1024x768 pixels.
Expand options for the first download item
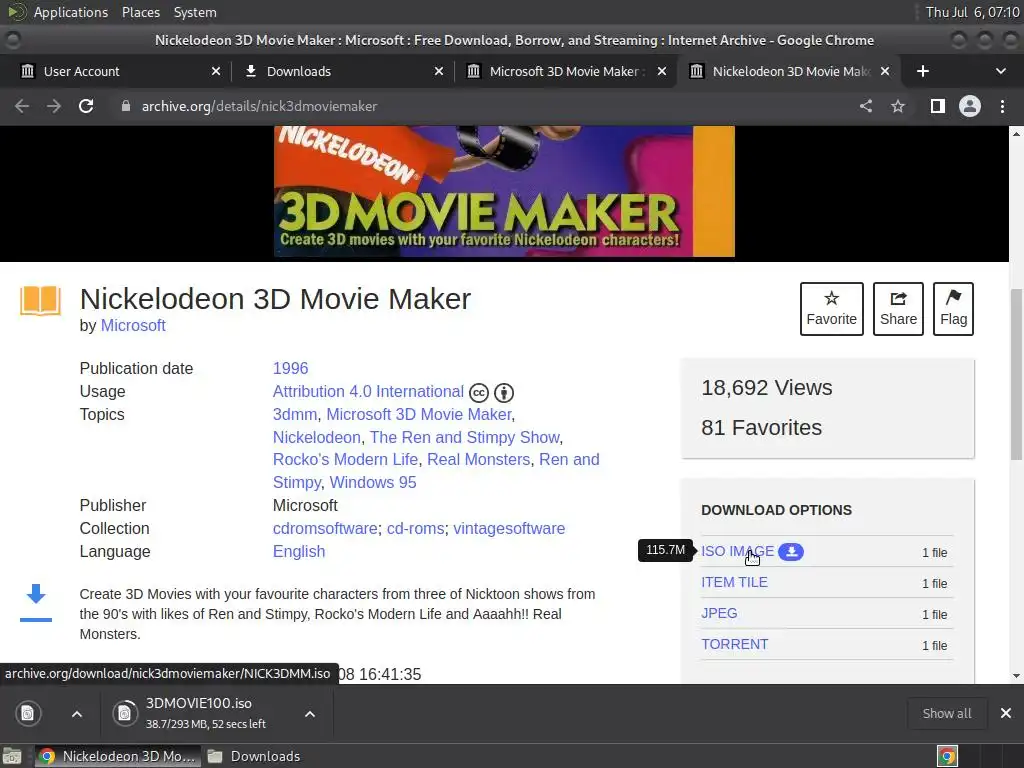(x=76, y=714)
